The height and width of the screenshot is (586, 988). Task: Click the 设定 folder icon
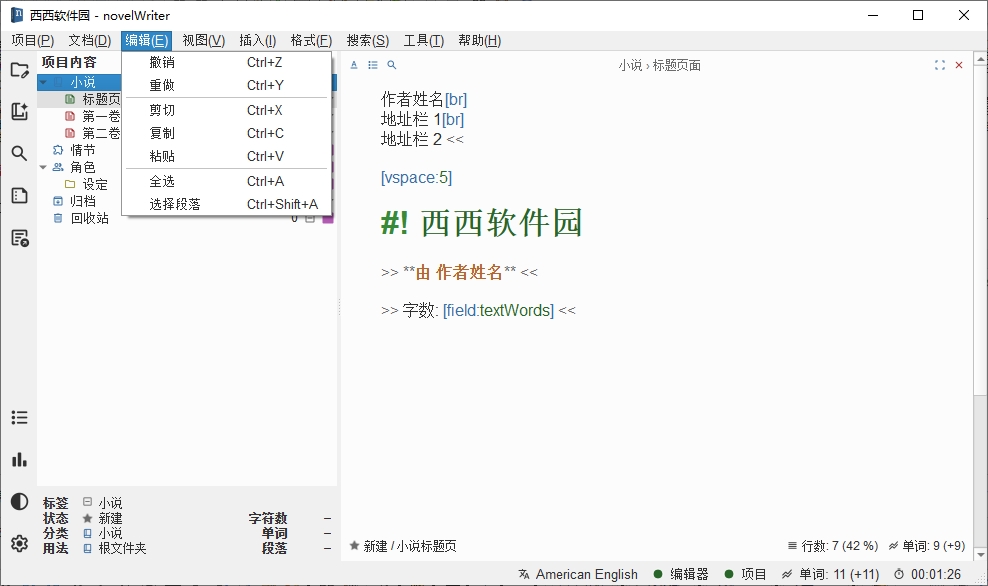70,184
